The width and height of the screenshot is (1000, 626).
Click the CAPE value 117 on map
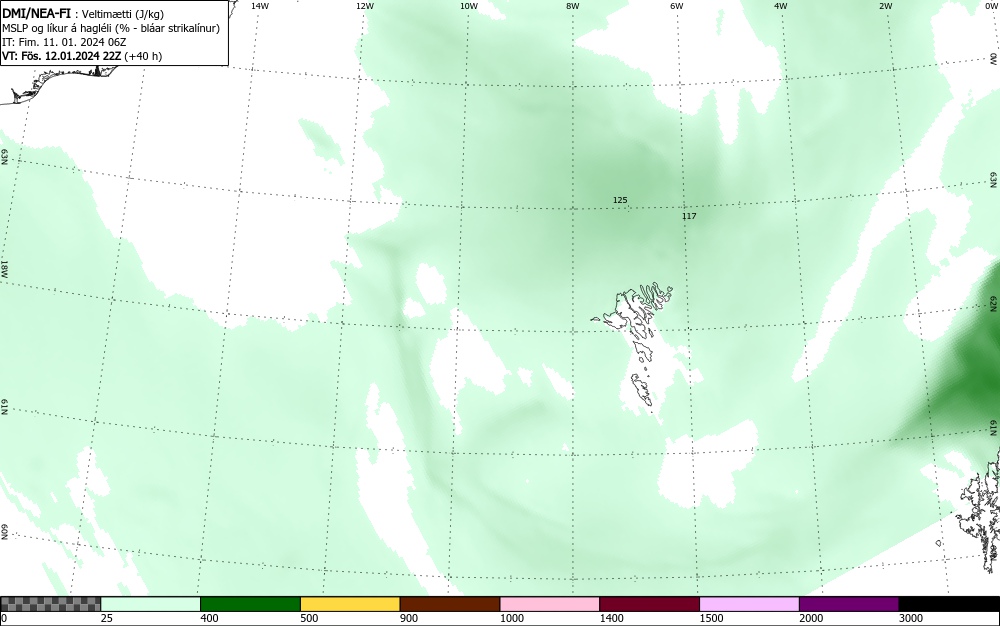click(689, 216)
